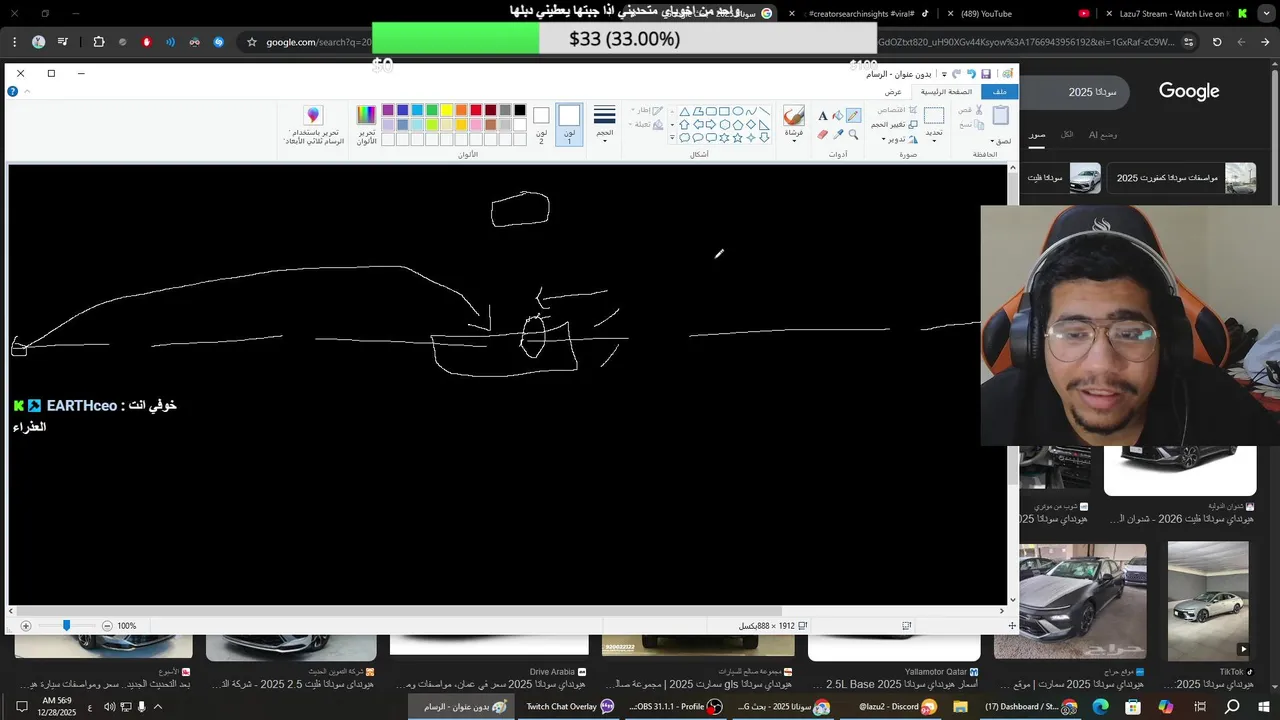This screenshot has width=1280, height=720.
Task: Expand the shapes gallery more arrow
Action: point(672,138)
